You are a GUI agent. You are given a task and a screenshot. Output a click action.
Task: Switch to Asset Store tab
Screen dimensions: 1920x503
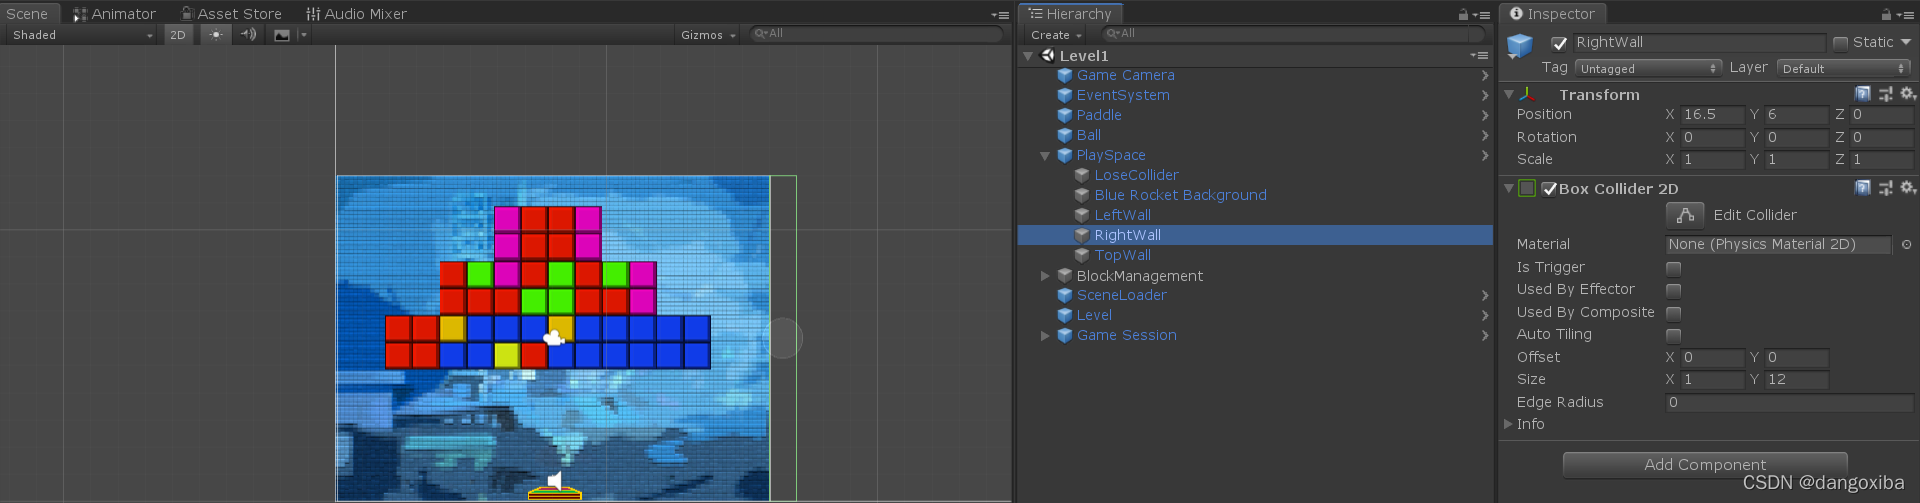click(x=231, y=14)
